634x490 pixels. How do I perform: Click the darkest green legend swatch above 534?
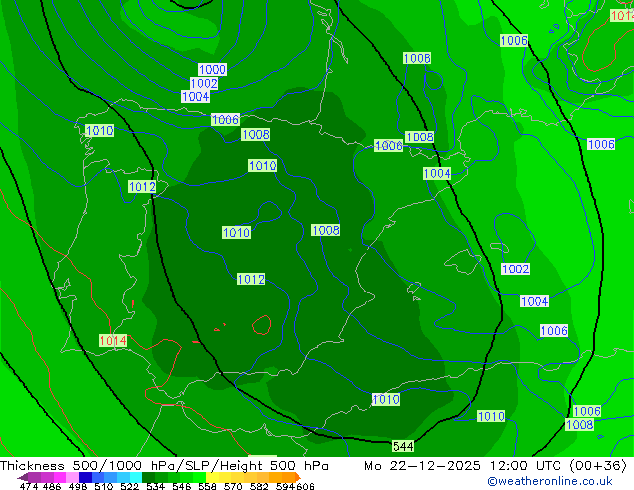[x=148, y=477]
